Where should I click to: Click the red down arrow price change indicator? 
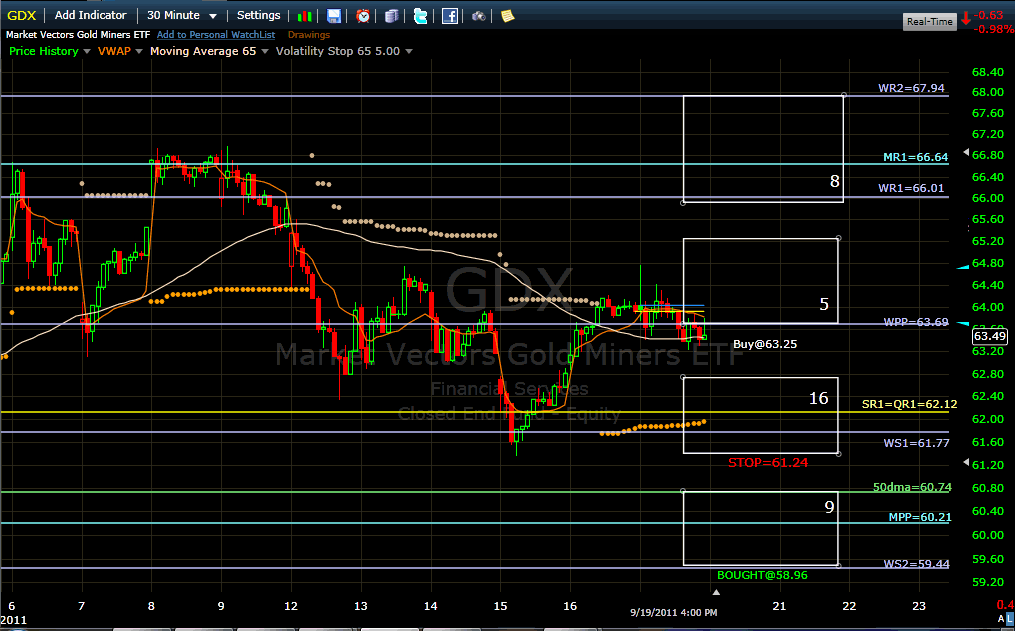[x=966, y=17]
